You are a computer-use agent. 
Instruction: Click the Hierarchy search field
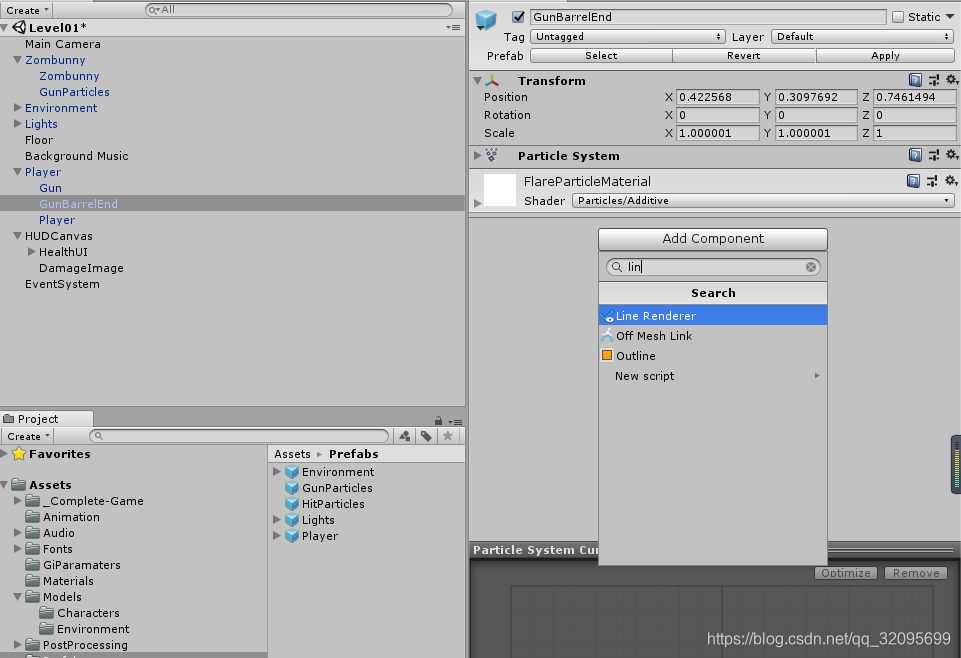(299, 10)
